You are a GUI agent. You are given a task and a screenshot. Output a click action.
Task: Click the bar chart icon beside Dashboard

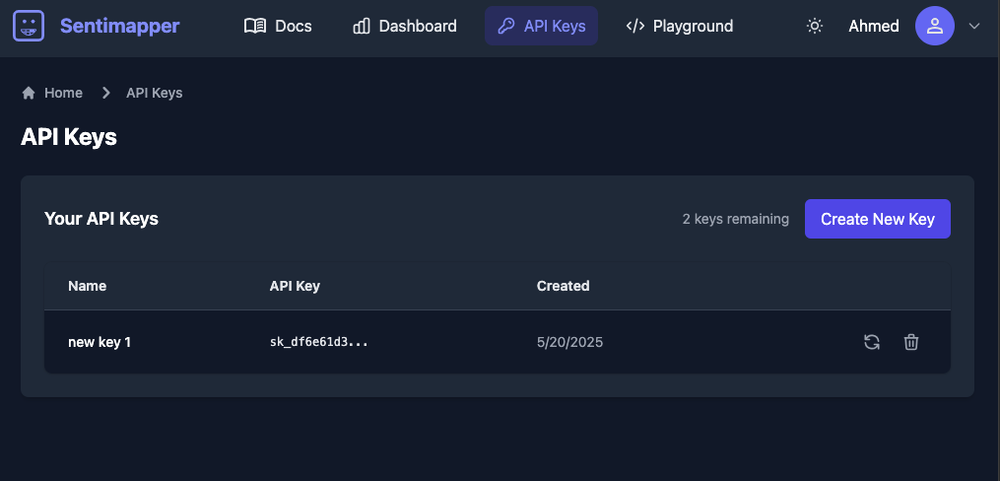(x=362, y=26)
